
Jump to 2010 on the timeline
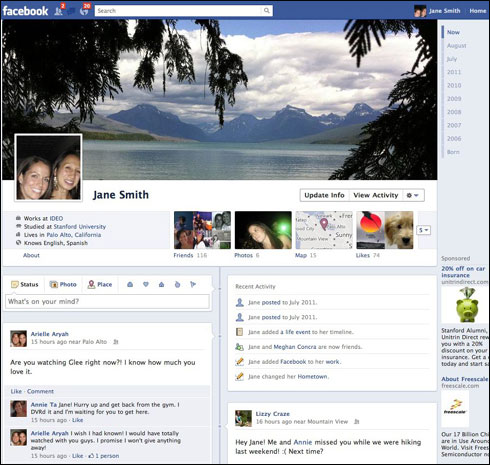454,85
